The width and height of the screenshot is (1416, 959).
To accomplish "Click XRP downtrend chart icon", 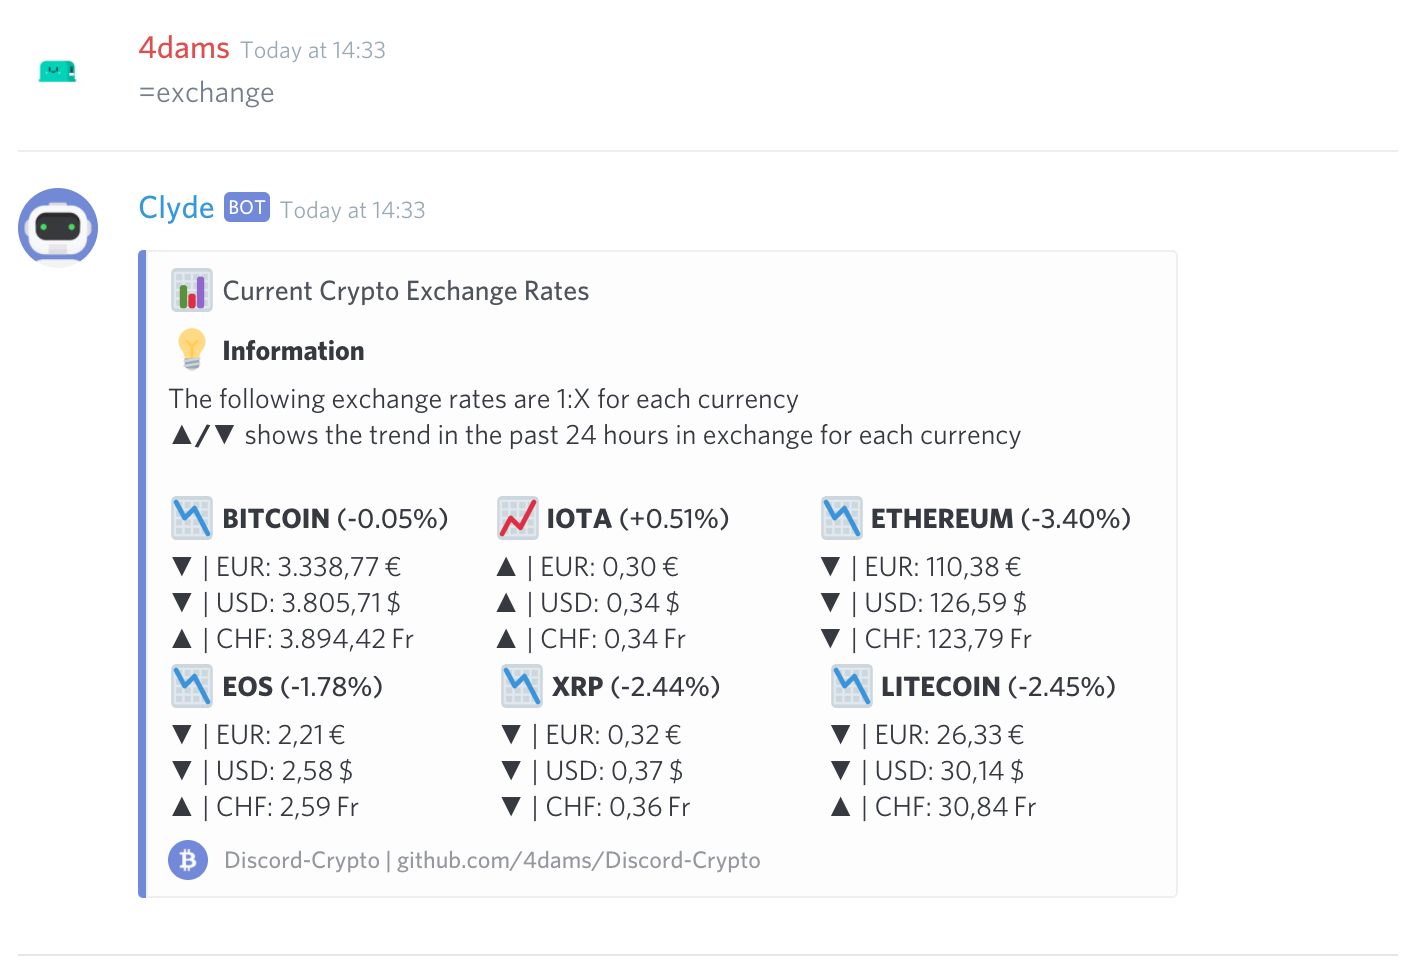I will (522, 686).
